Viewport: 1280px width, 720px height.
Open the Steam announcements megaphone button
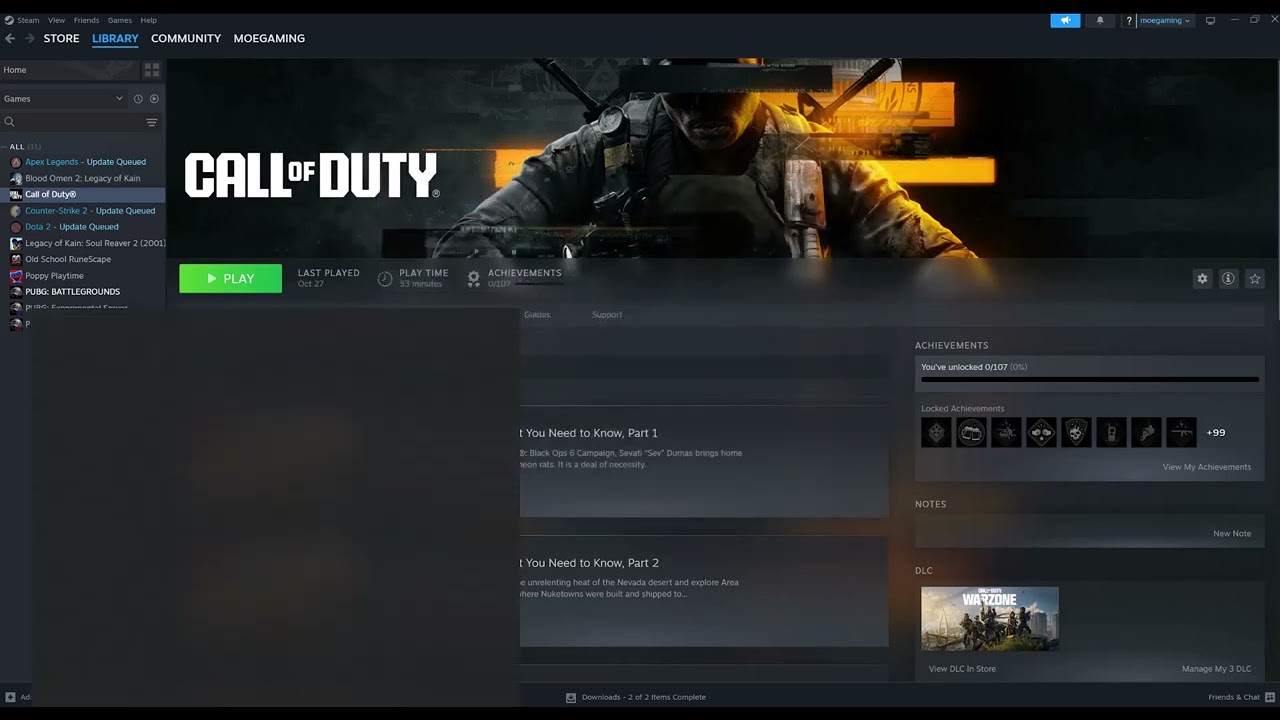click(x=1065, y=20)
